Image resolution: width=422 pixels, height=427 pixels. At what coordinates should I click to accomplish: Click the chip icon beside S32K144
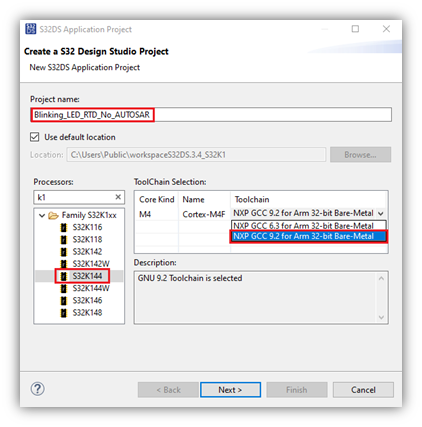[x=63, y=276]
